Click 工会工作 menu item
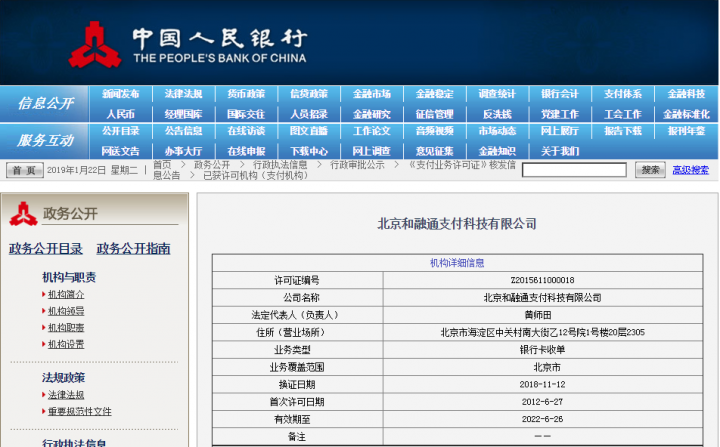Image resolution: width=720 pixels, height=447 pixels. [x=623, y=114]
